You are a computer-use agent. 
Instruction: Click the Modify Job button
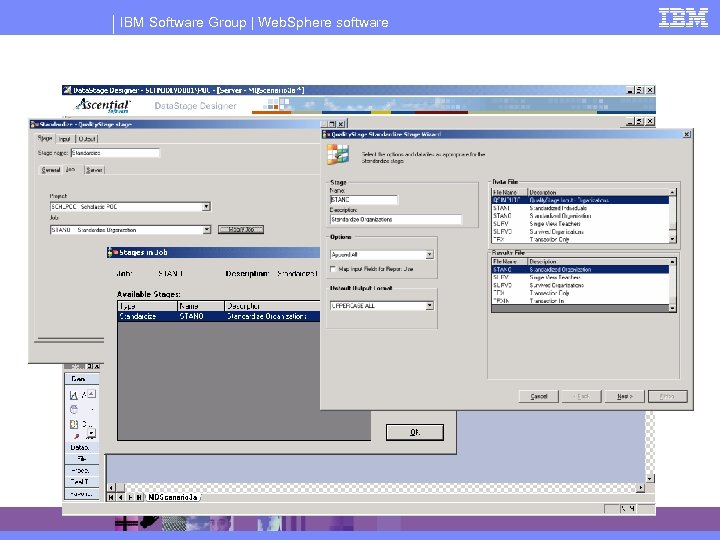click(x=241, y=229)
